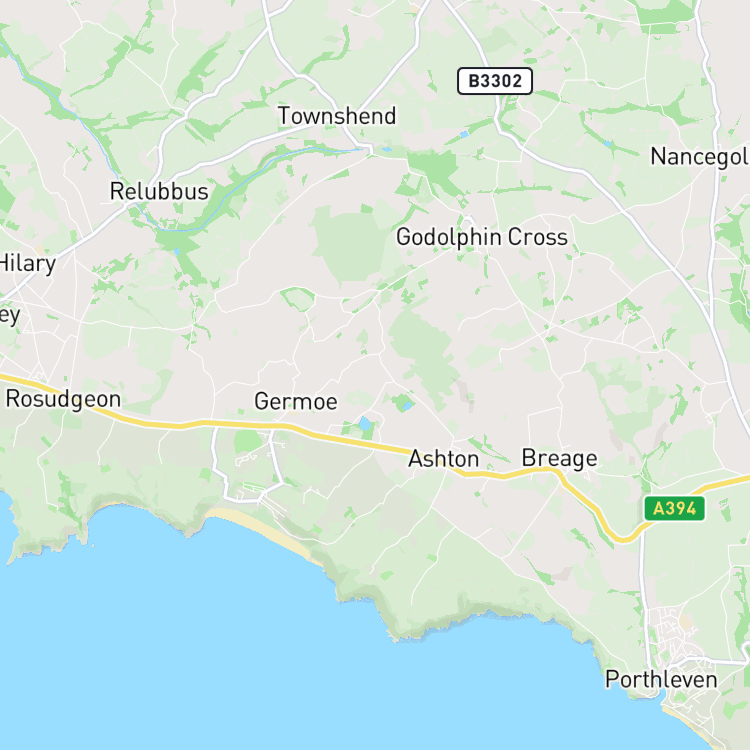Select the Germoe place name
The height and width of the screenshot is (750, 750).
(296, 401)
